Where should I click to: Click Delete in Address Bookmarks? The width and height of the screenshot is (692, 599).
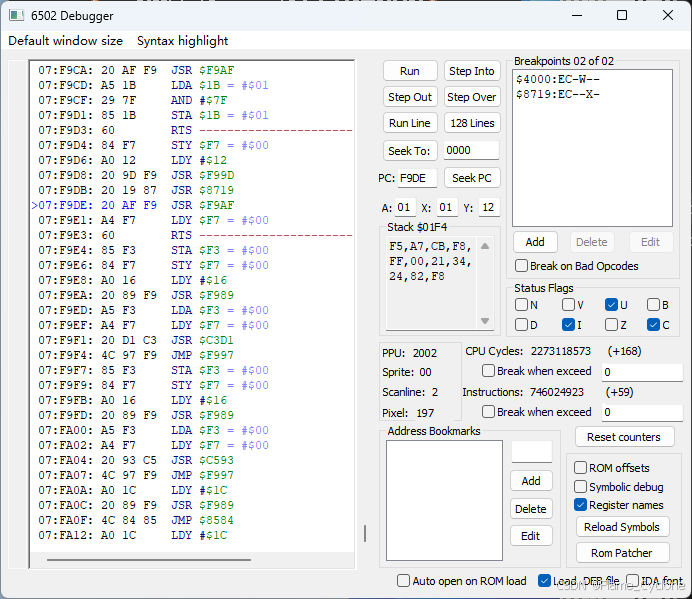[x=531, y=509]
